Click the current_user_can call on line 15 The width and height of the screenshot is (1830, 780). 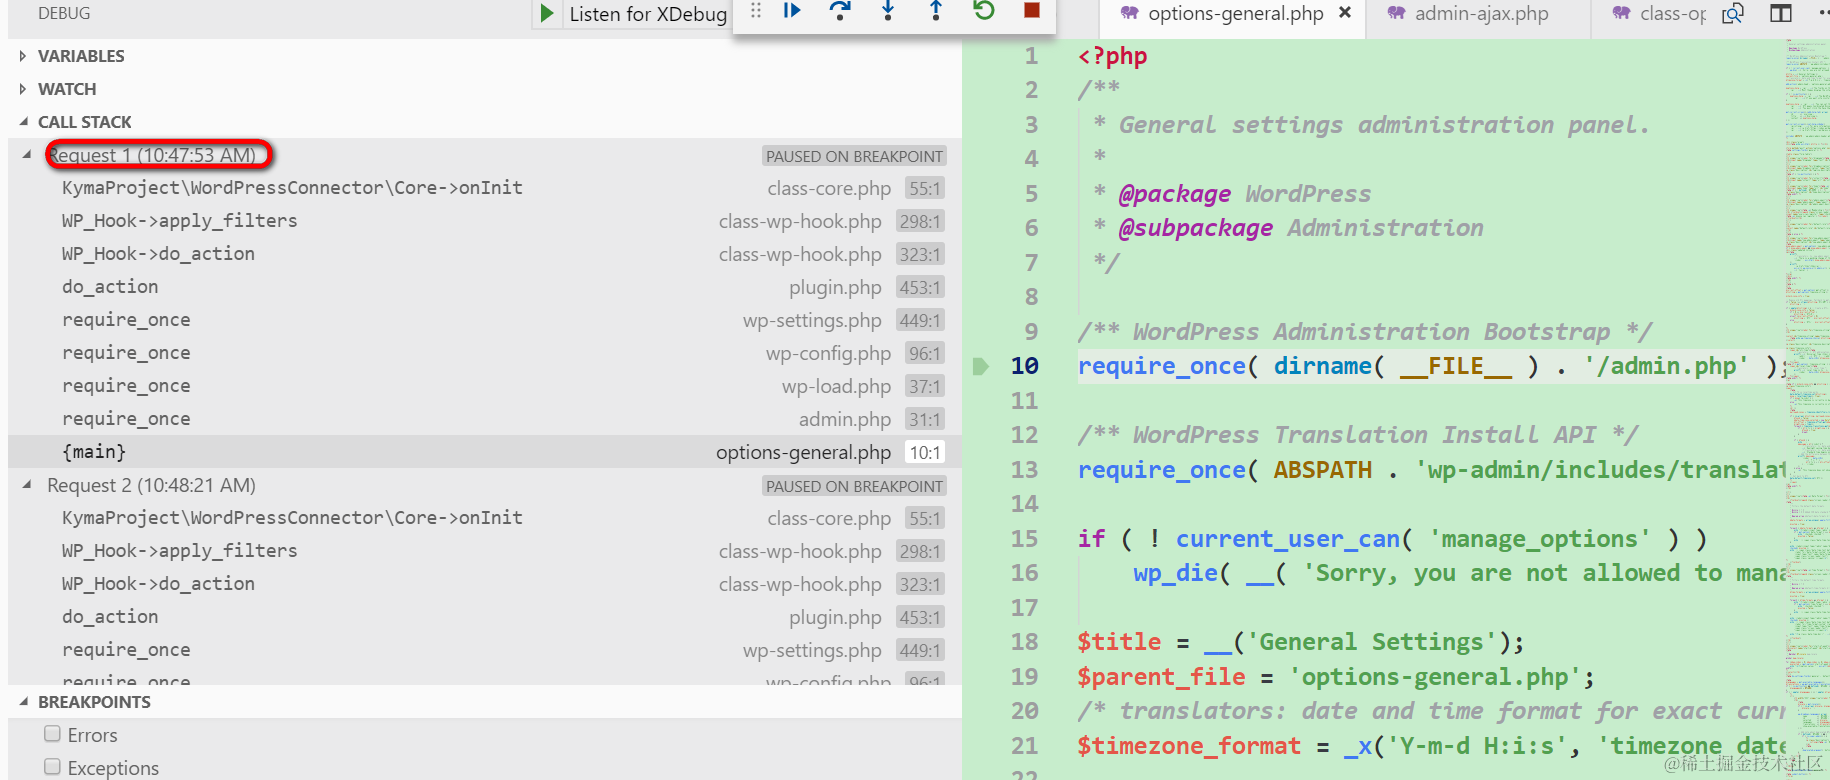pyautogui.click(x=1287, y=539)
